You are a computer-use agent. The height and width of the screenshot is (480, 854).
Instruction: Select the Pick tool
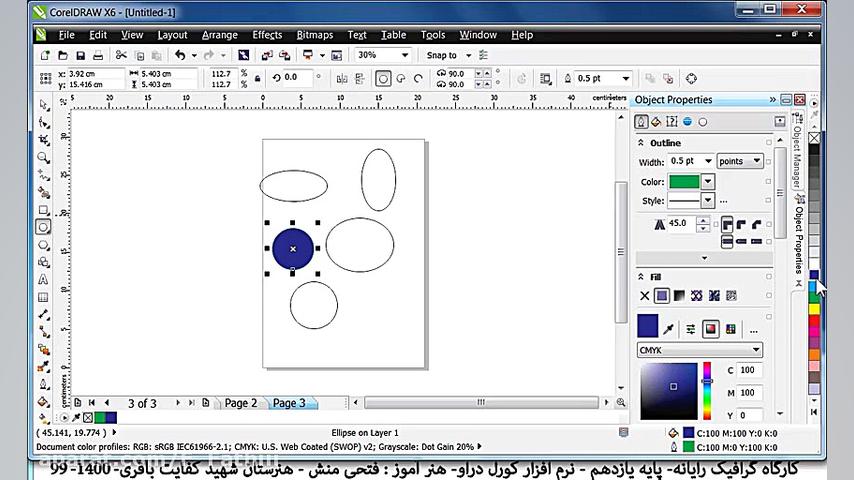[44, 105]
